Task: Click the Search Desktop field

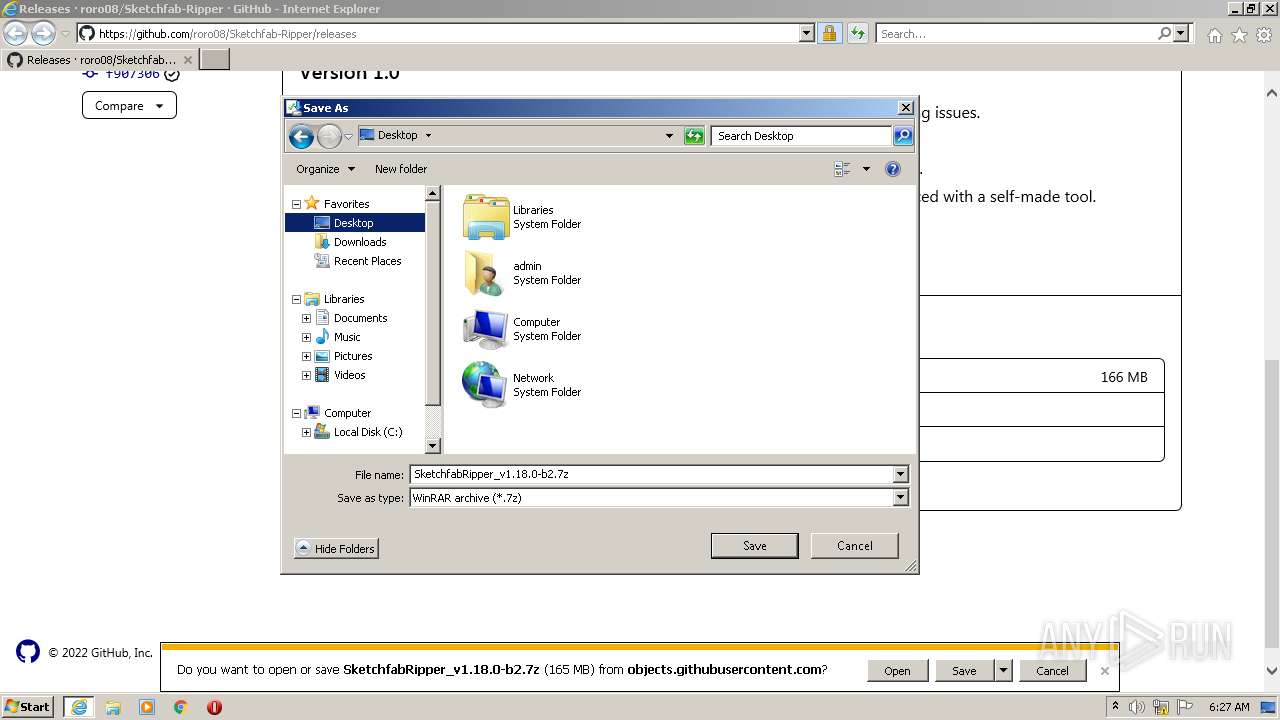Action: [802, 136]
